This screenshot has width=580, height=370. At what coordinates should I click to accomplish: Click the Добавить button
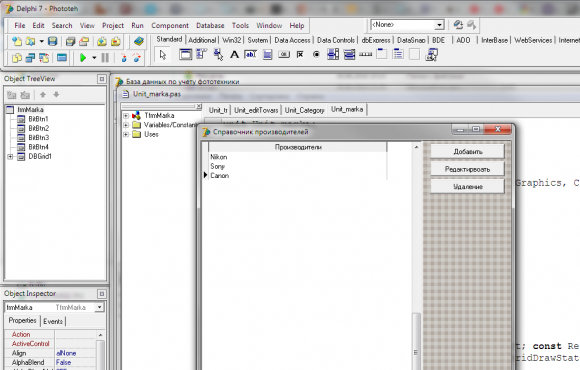tap(468, 152)
